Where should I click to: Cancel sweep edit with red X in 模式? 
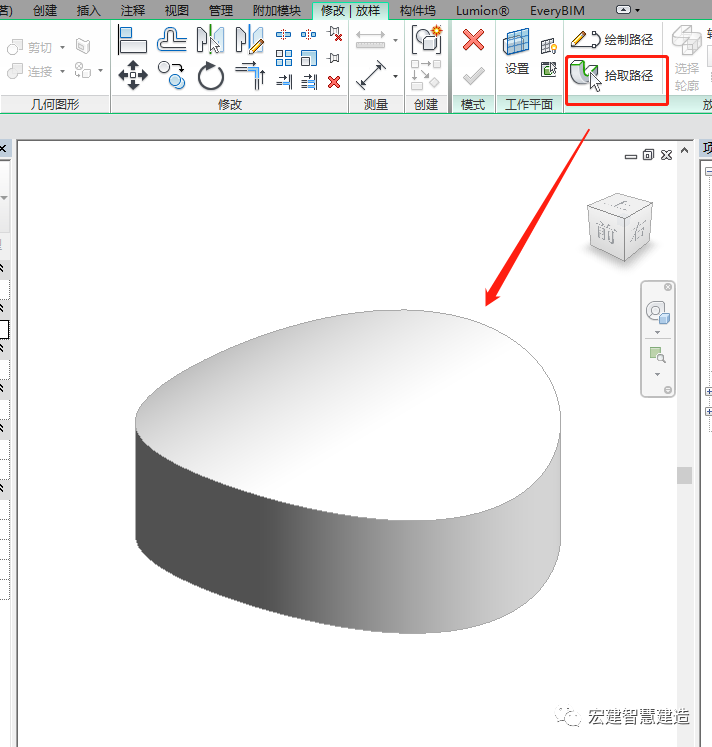474,40
